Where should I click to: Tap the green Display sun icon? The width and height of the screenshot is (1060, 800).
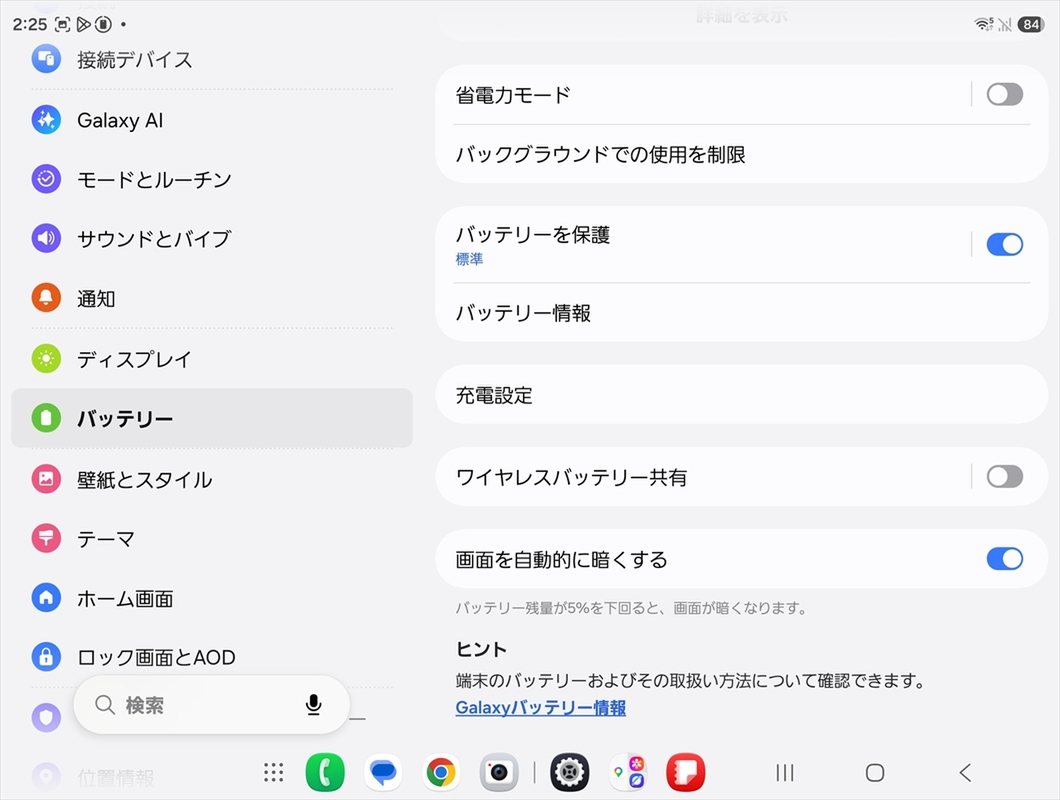[x=46, y=358]
